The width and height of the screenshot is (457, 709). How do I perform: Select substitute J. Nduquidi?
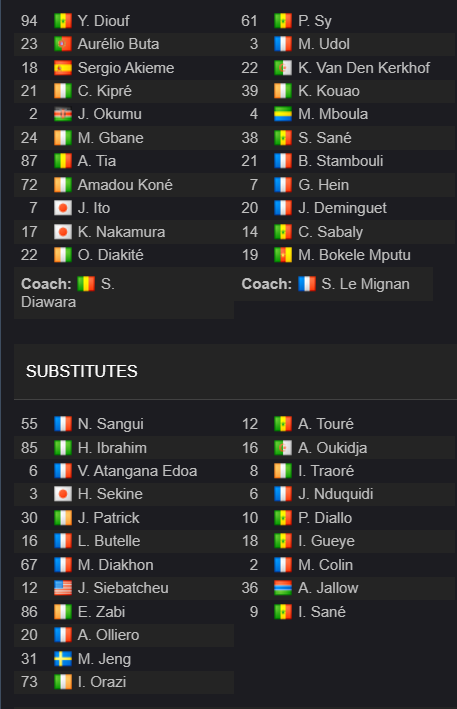336,494
